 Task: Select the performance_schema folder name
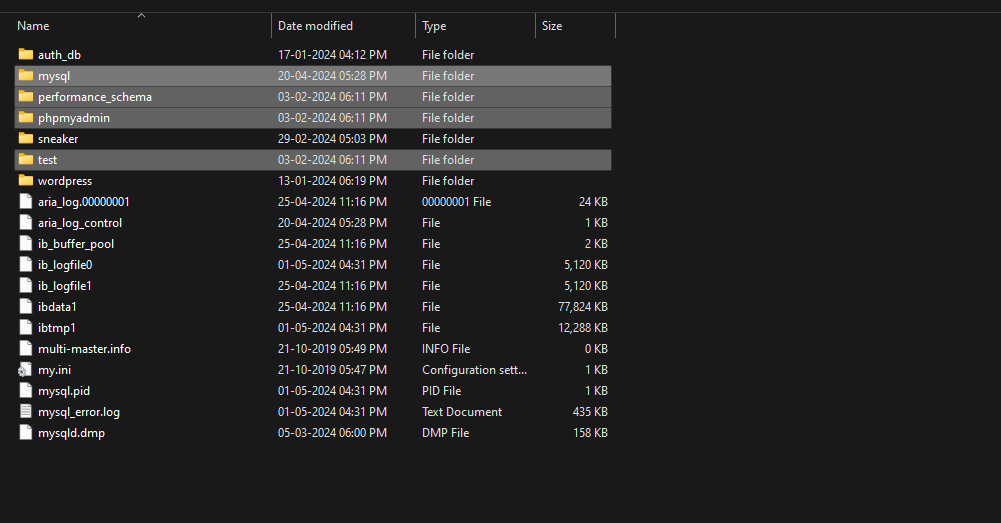(94, 97)
